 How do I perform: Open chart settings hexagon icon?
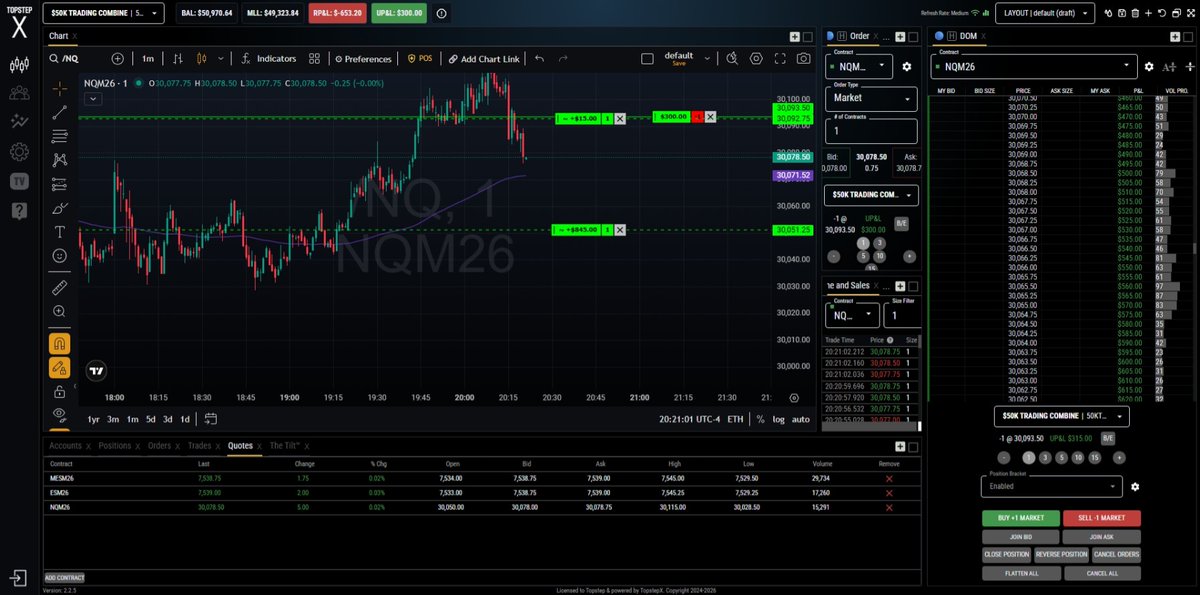756,59
